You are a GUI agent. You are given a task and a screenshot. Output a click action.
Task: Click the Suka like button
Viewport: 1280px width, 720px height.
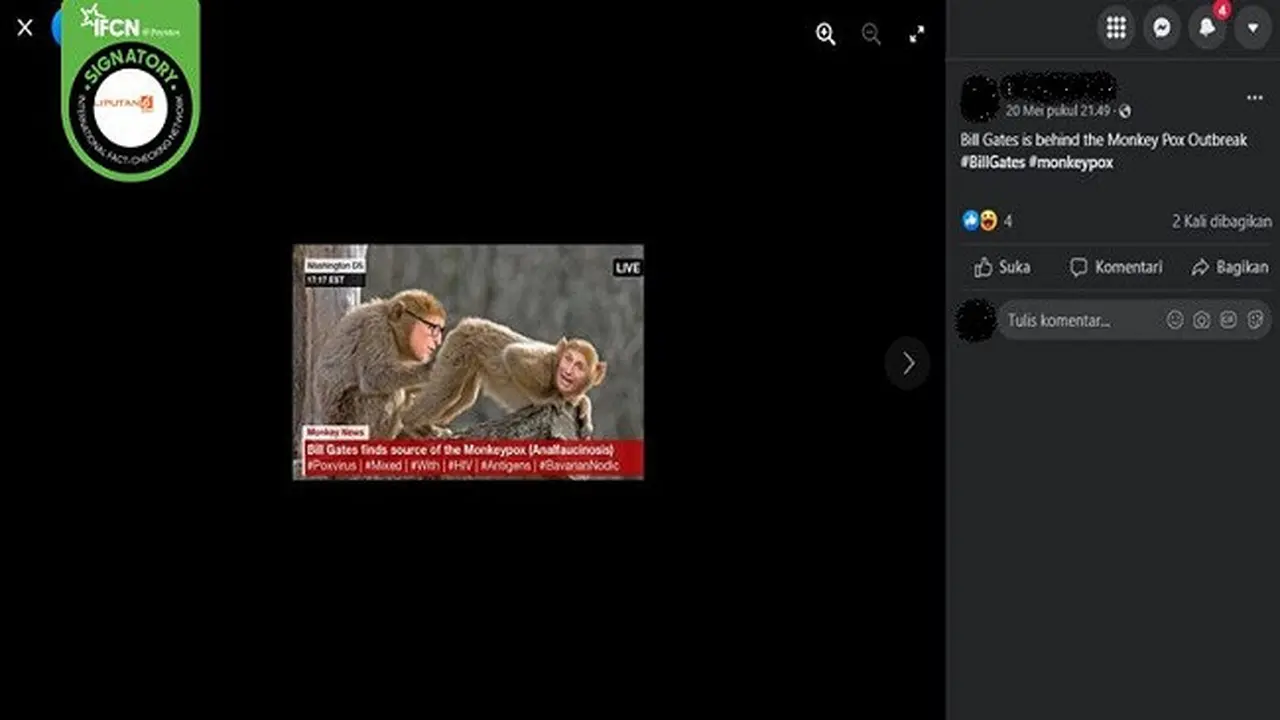click(1002, 267)
